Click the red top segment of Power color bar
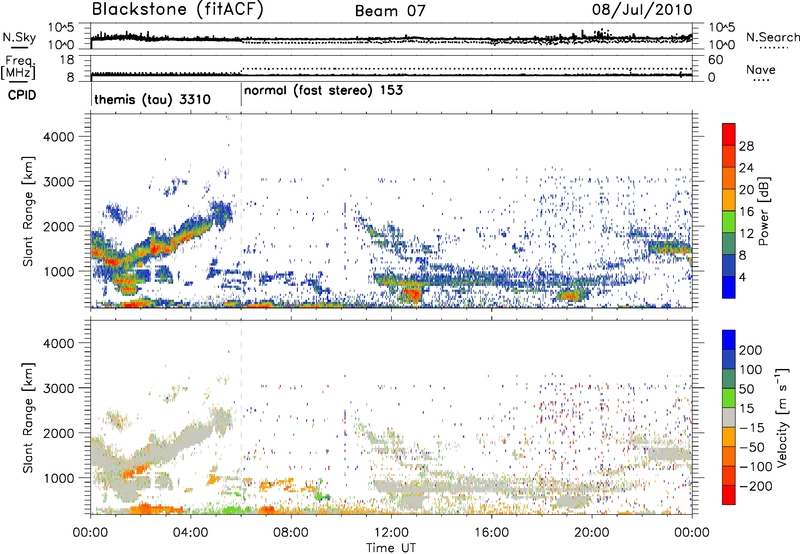800x554 pixels. (729, 134)
